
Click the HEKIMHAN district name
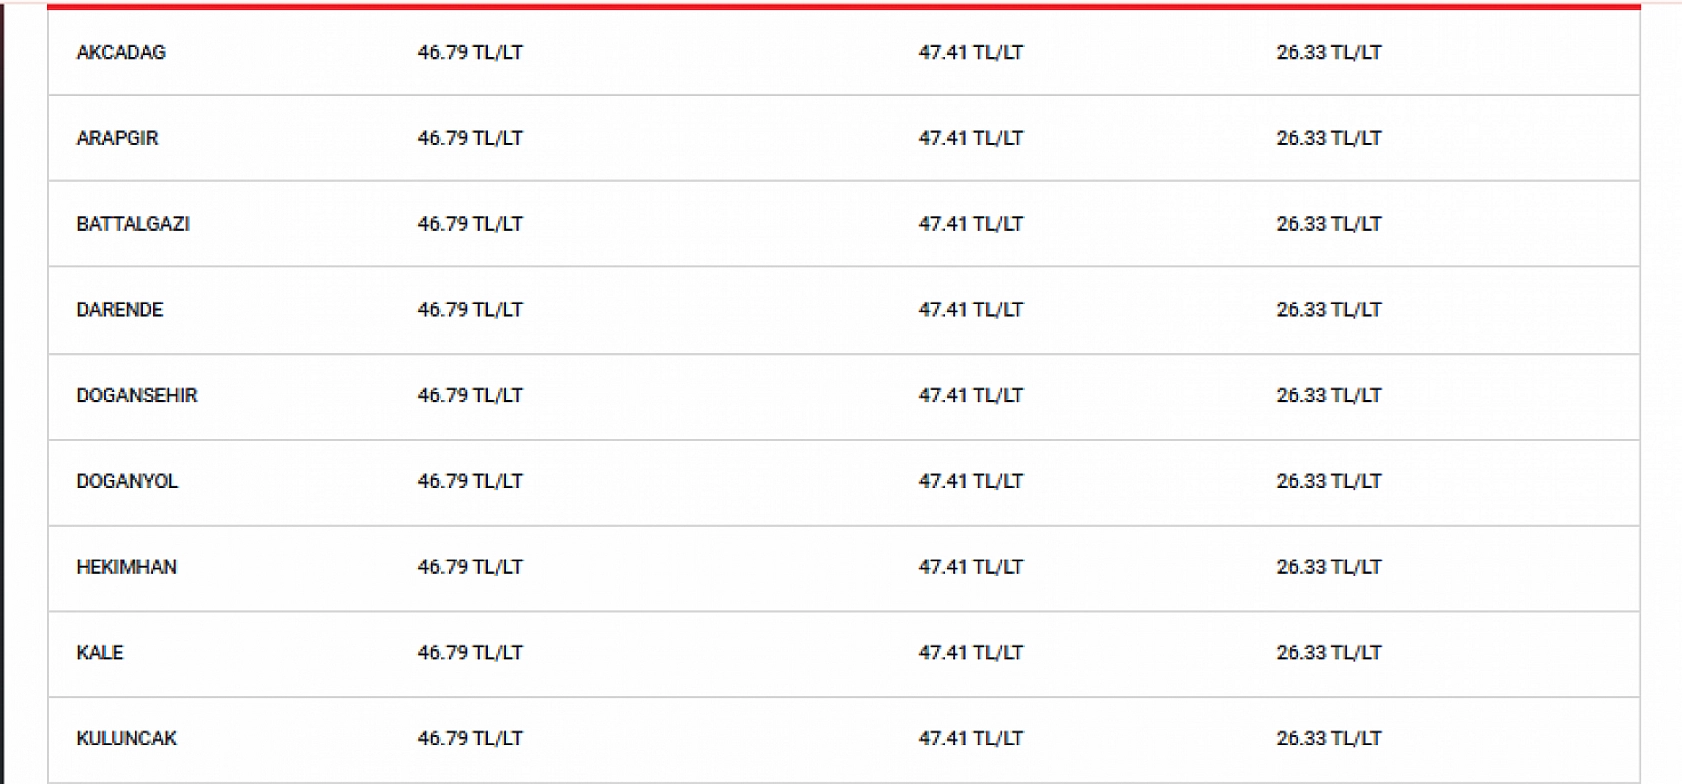126,567
